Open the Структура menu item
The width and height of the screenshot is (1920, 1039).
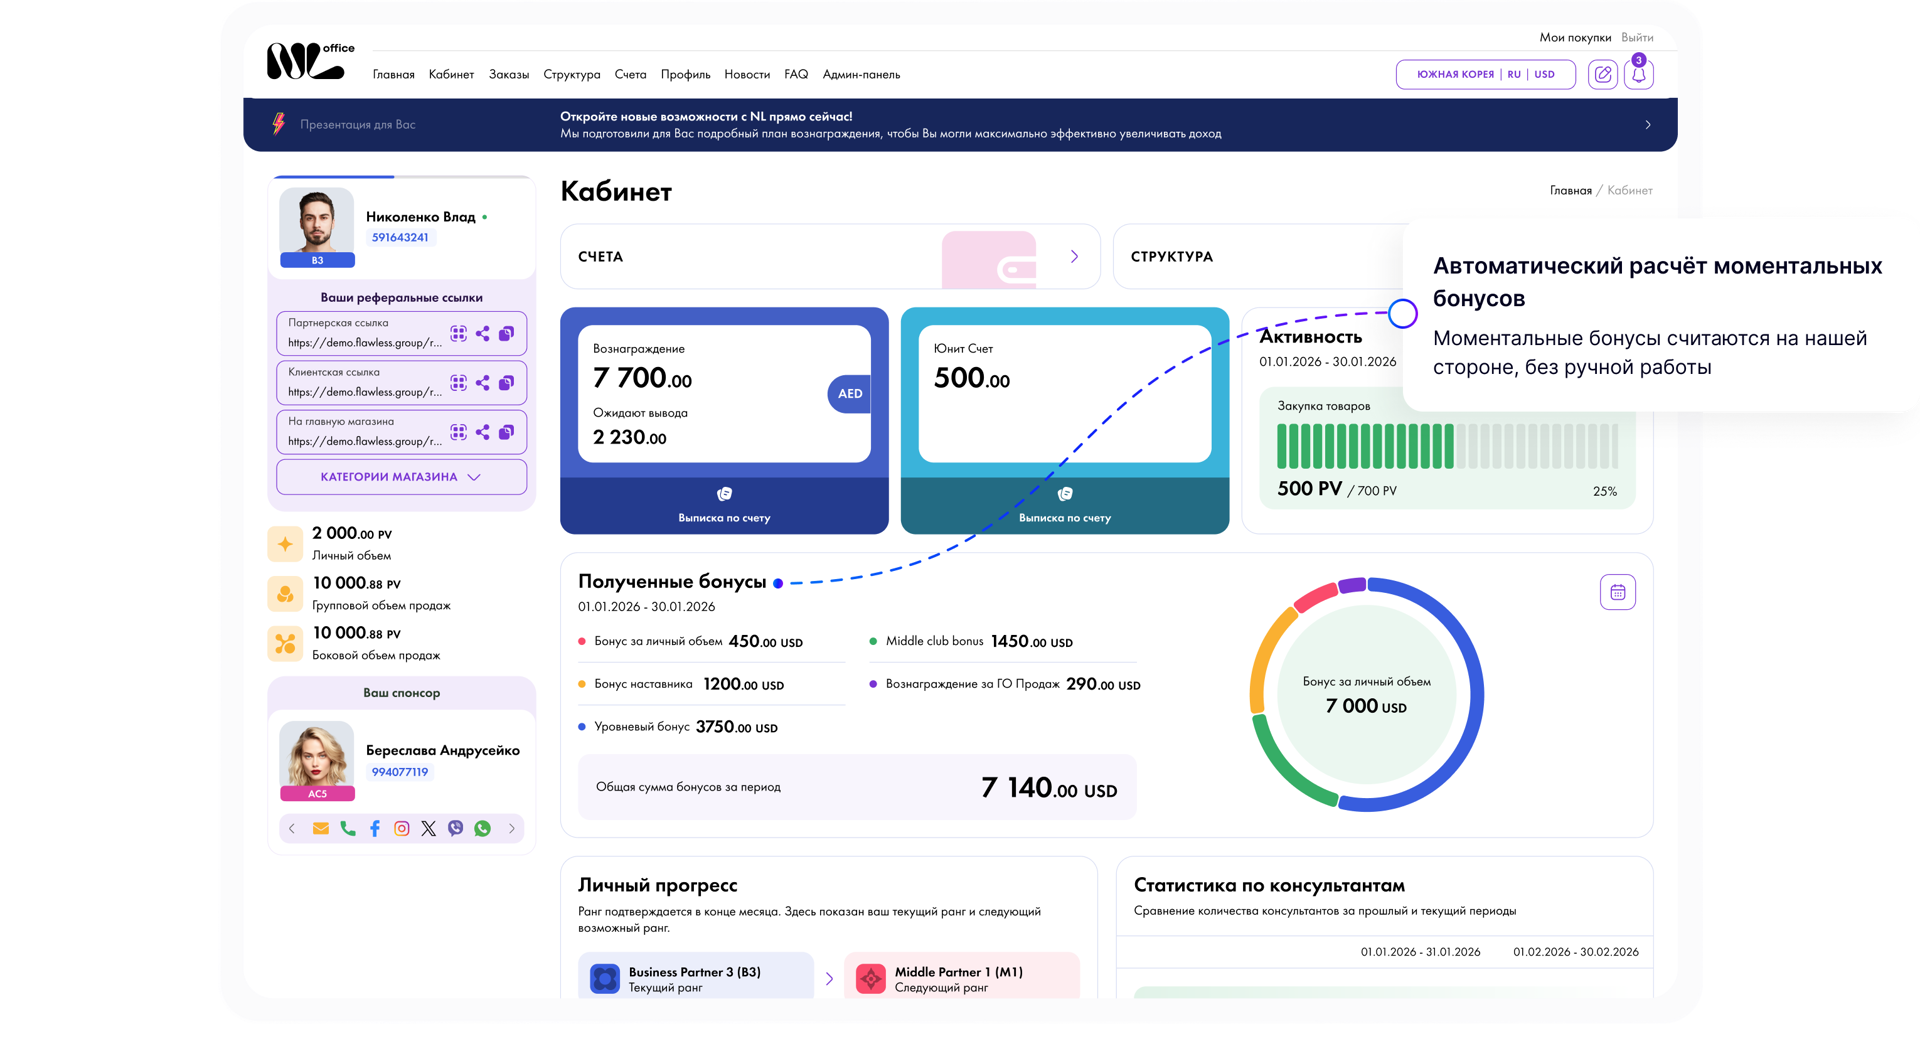pyautogui.click(x=572, y=75)
